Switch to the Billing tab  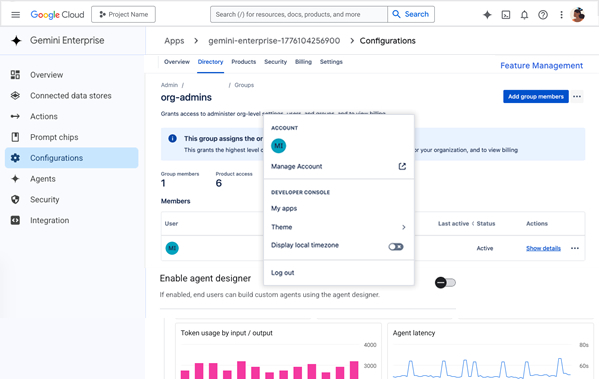click(x=303, y=62)
